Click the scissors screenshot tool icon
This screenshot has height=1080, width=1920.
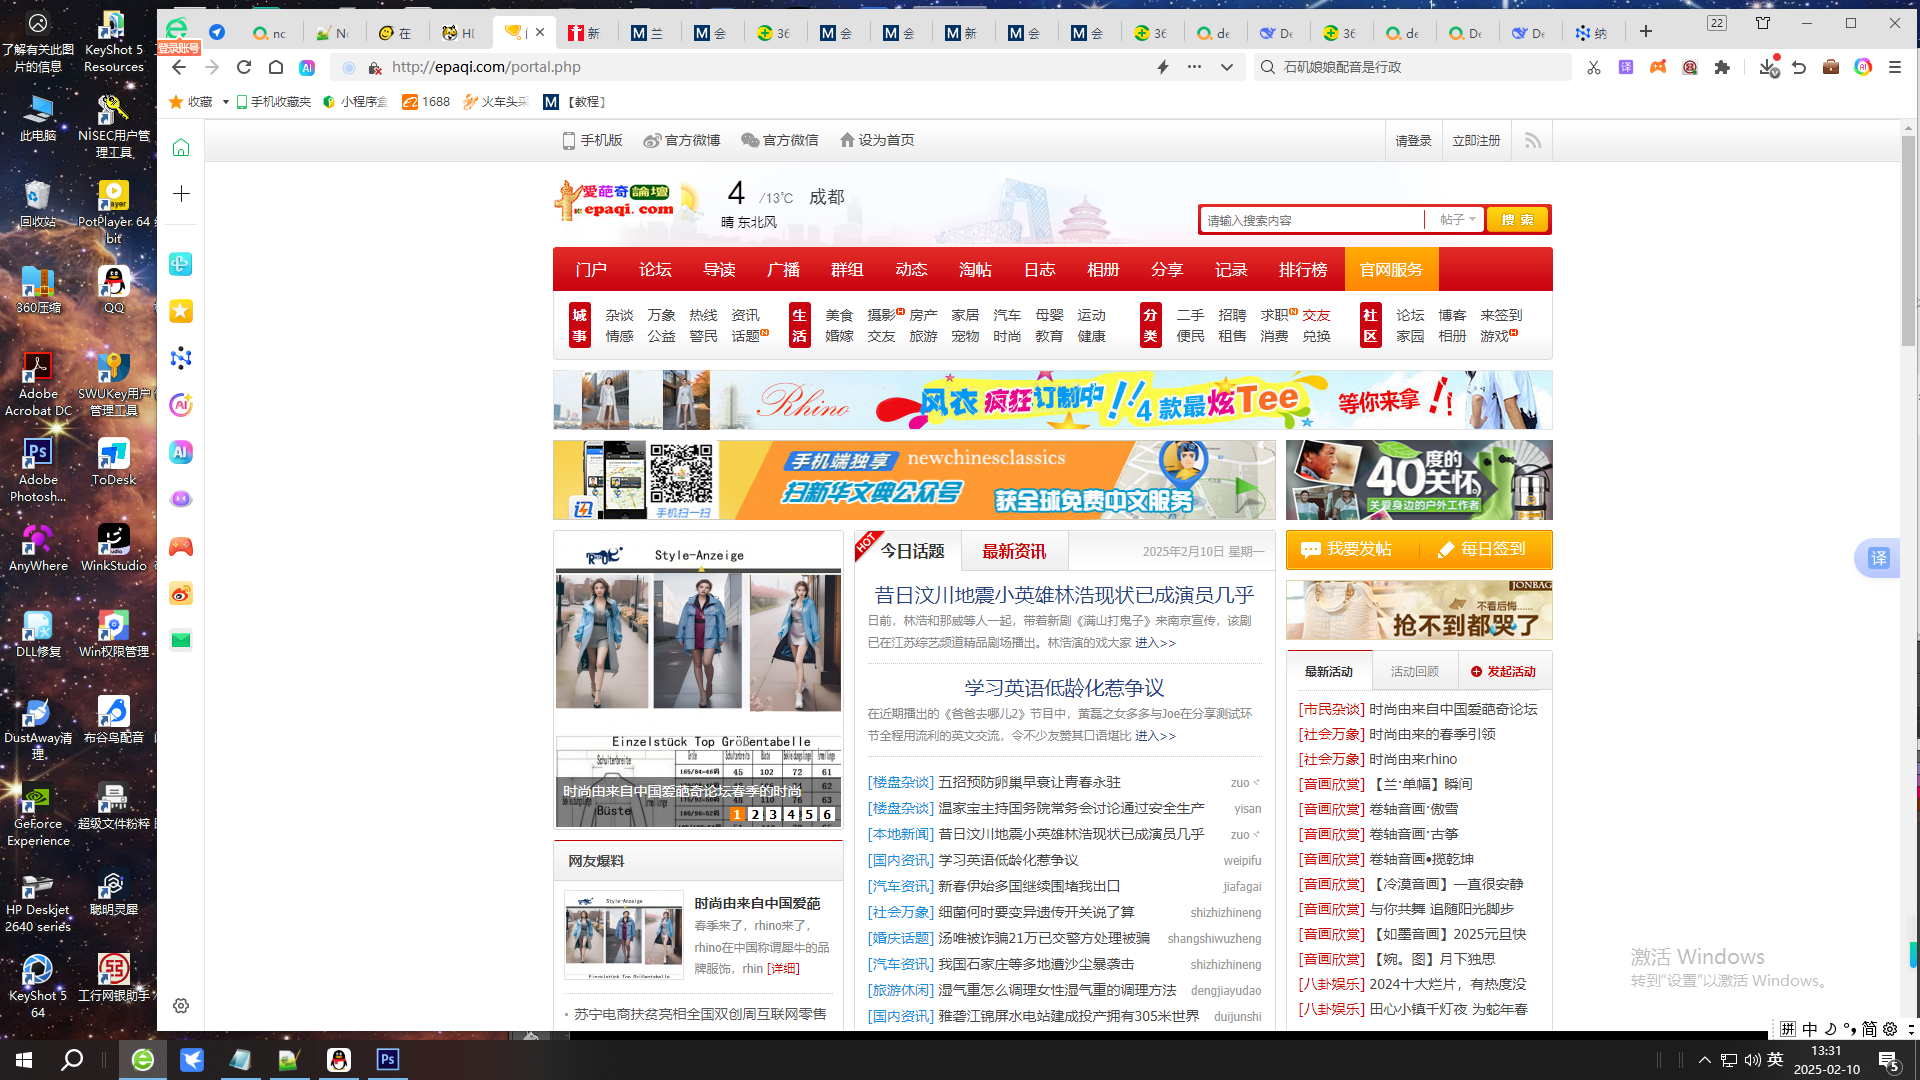point(1594,67)
